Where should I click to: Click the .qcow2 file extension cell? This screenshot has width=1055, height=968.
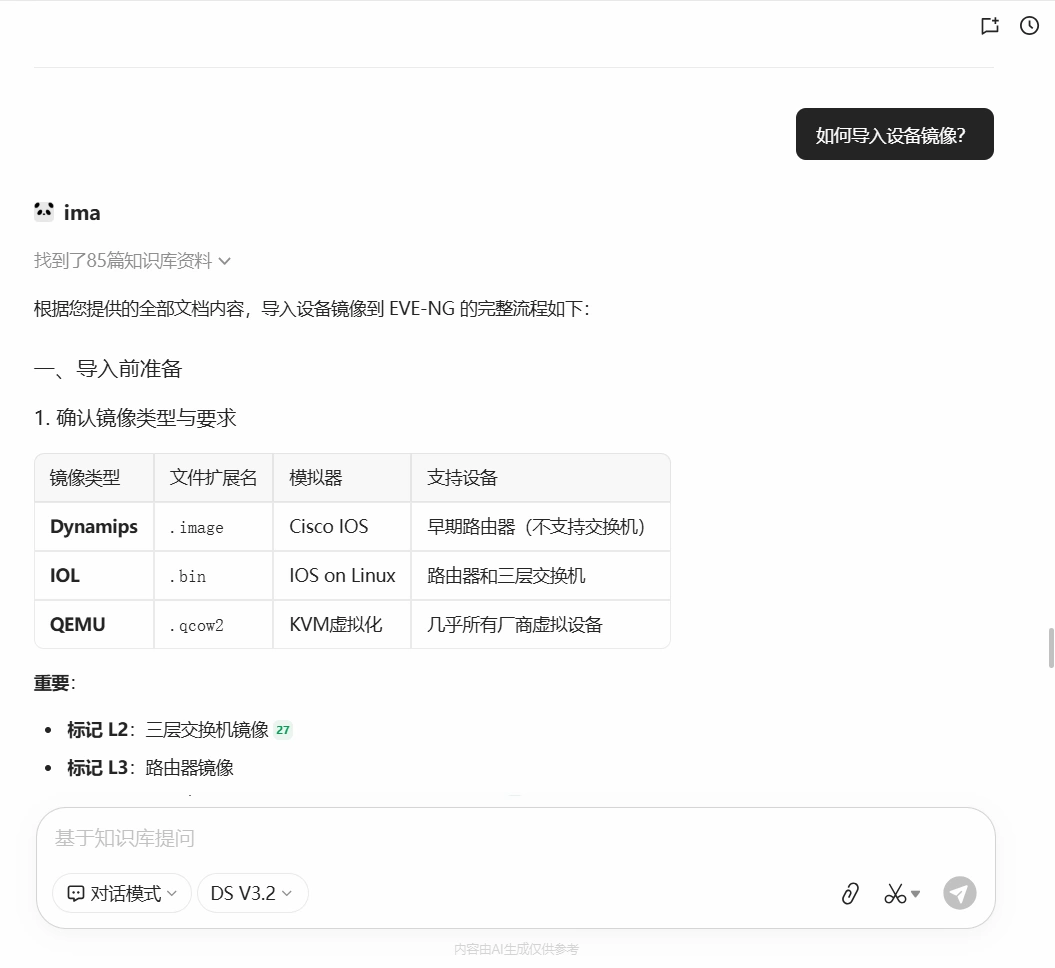click(x=196, y=625)
